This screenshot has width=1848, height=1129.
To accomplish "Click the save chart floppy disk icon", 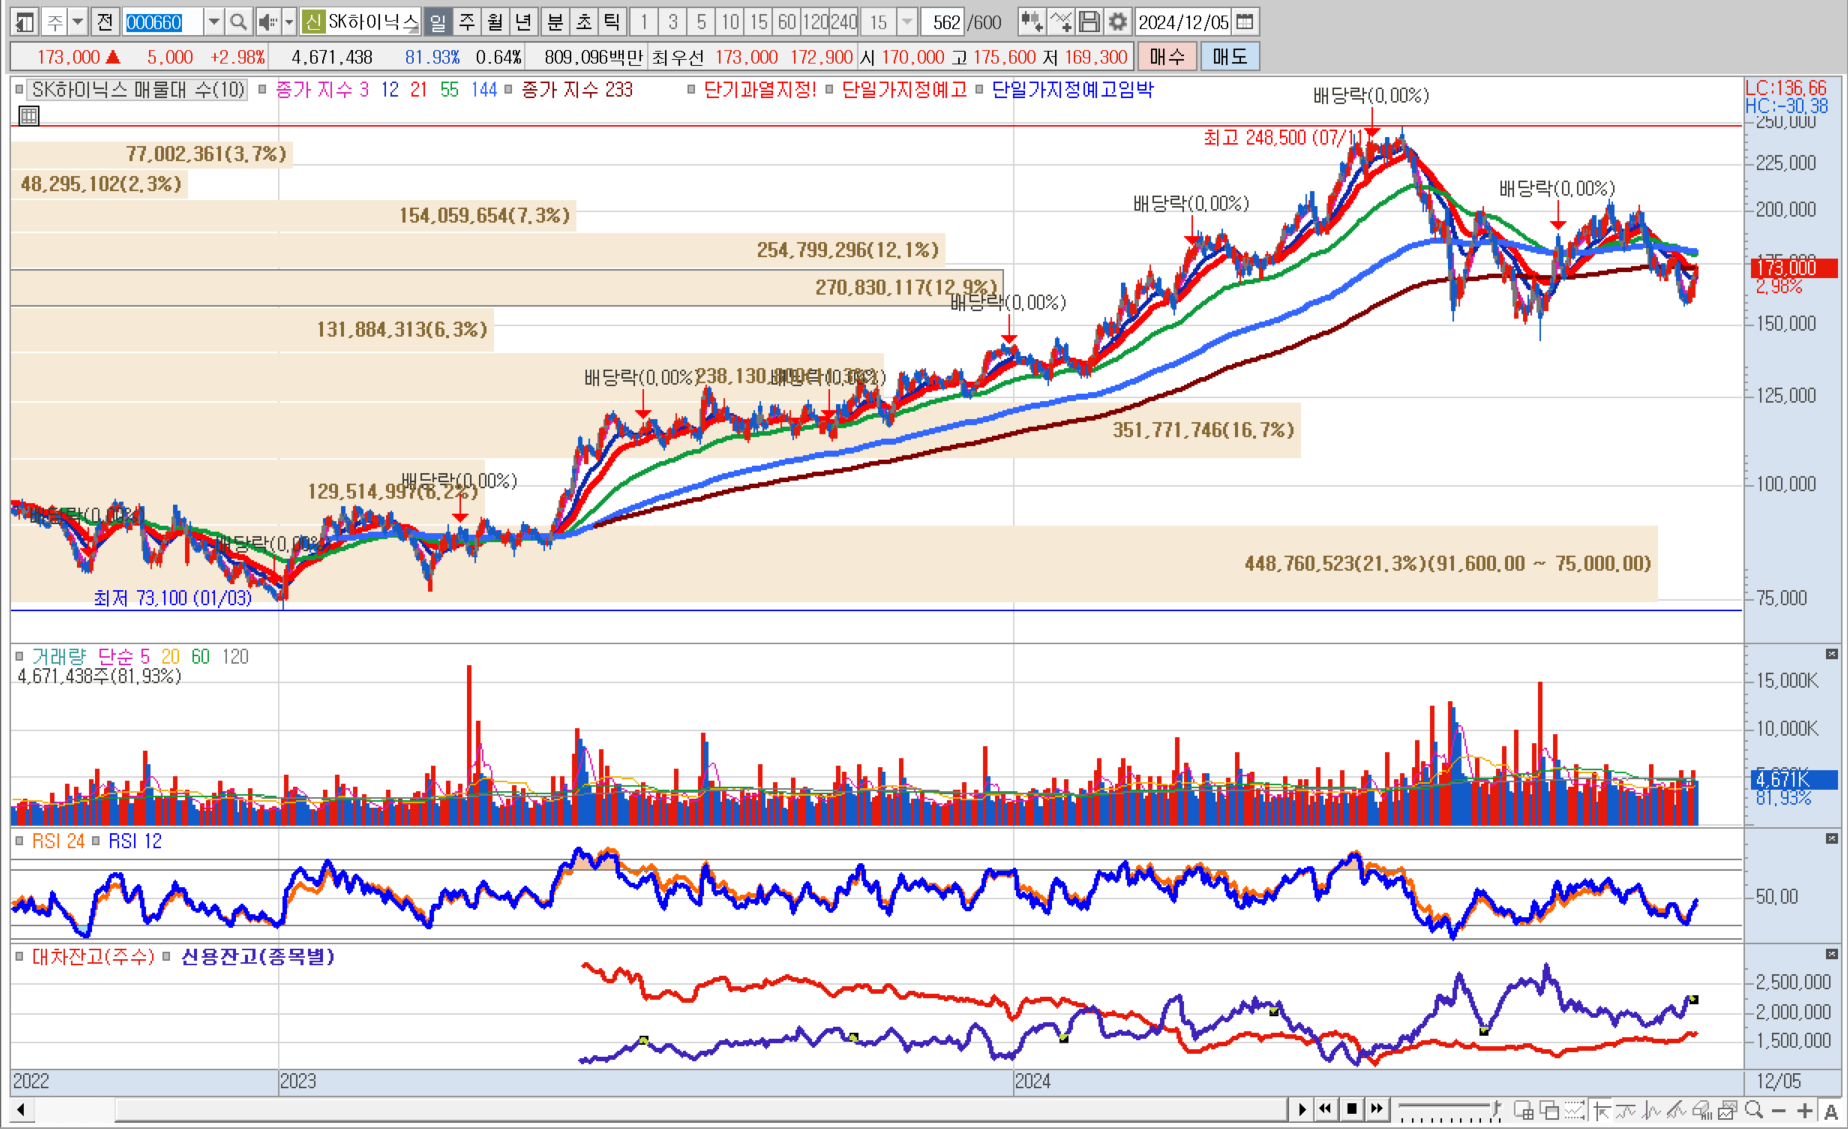I will click(1090, 21).
